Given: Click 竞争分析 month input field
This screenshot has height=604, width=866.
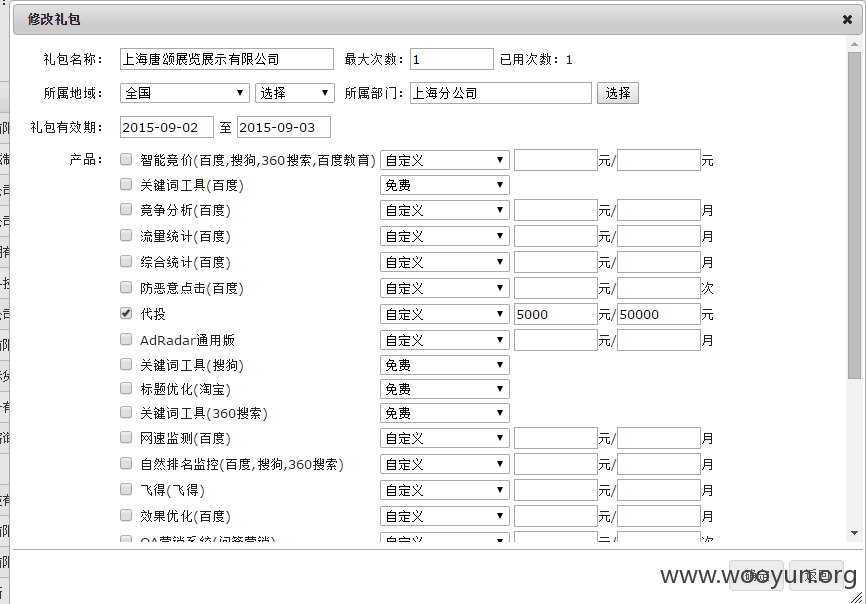Looking at the screenshot, I should 658,210.
